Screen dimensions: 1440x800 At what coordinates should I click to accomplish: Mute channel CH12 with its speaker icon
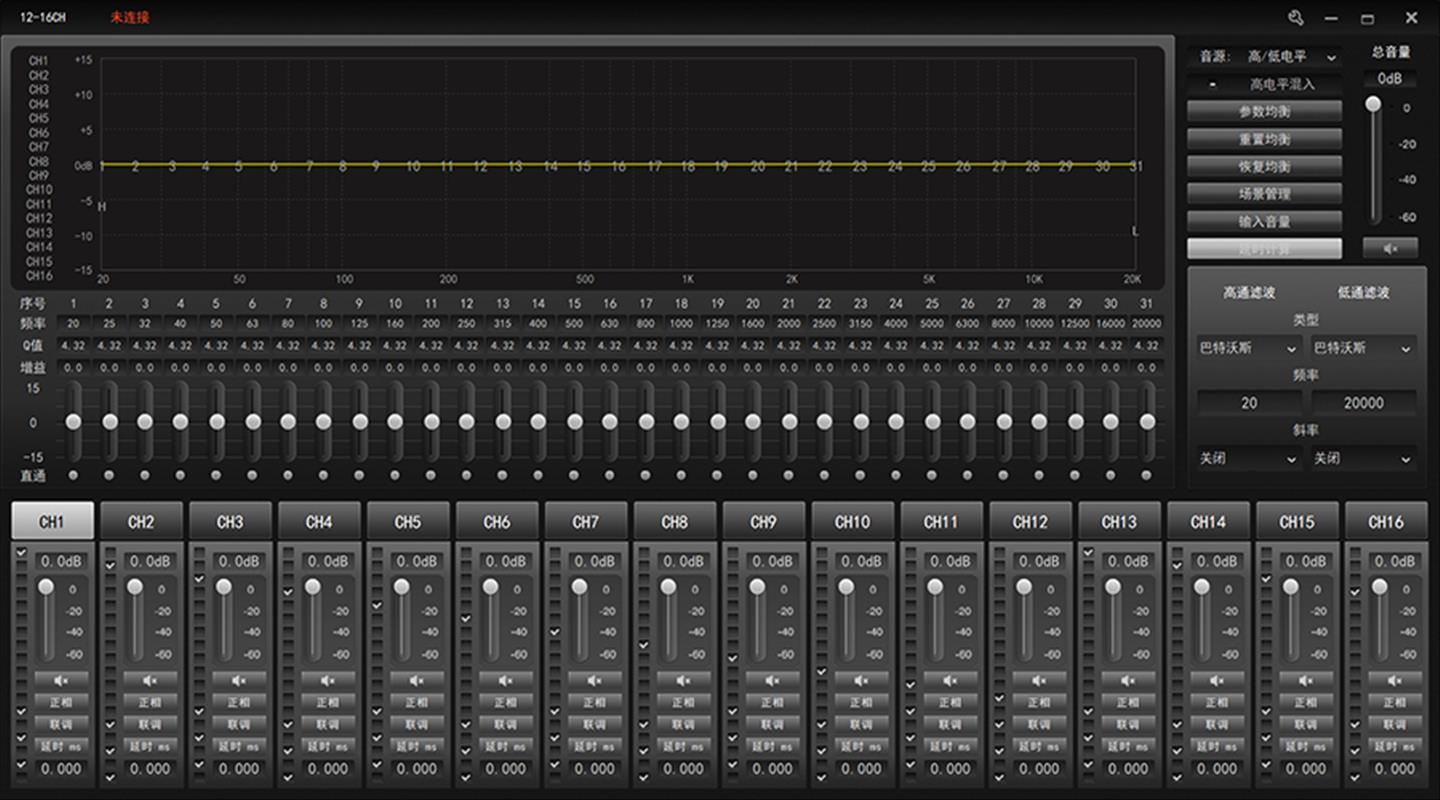pos(1039,680)
